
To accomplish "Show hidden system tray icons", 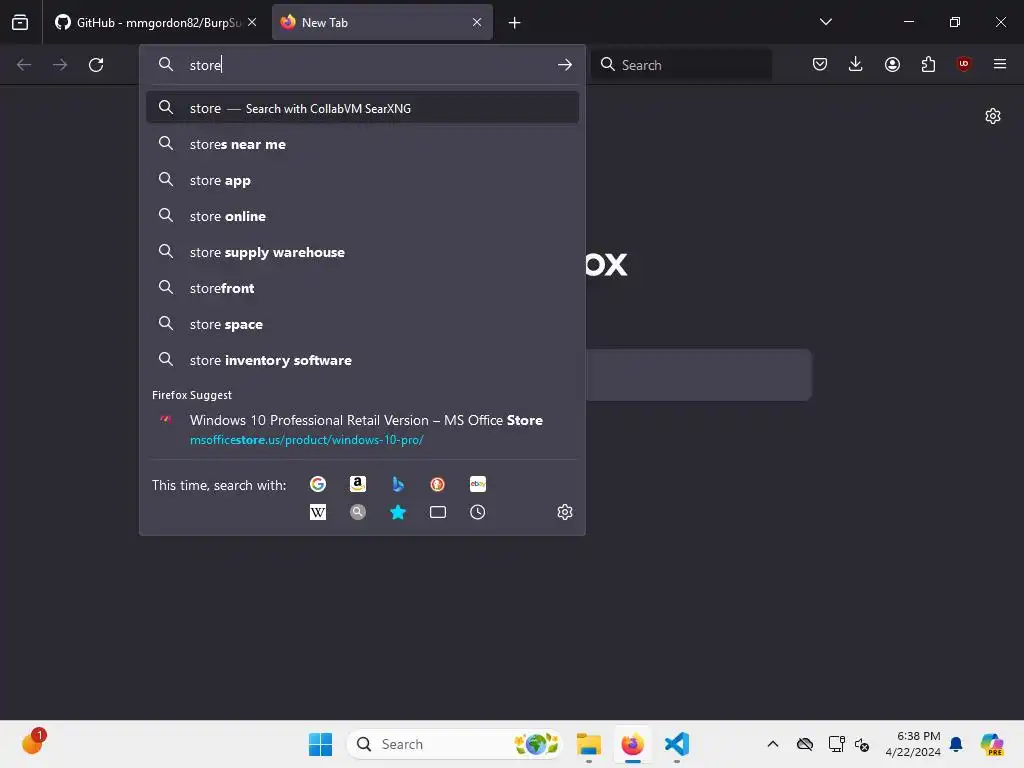I will 773,744.
